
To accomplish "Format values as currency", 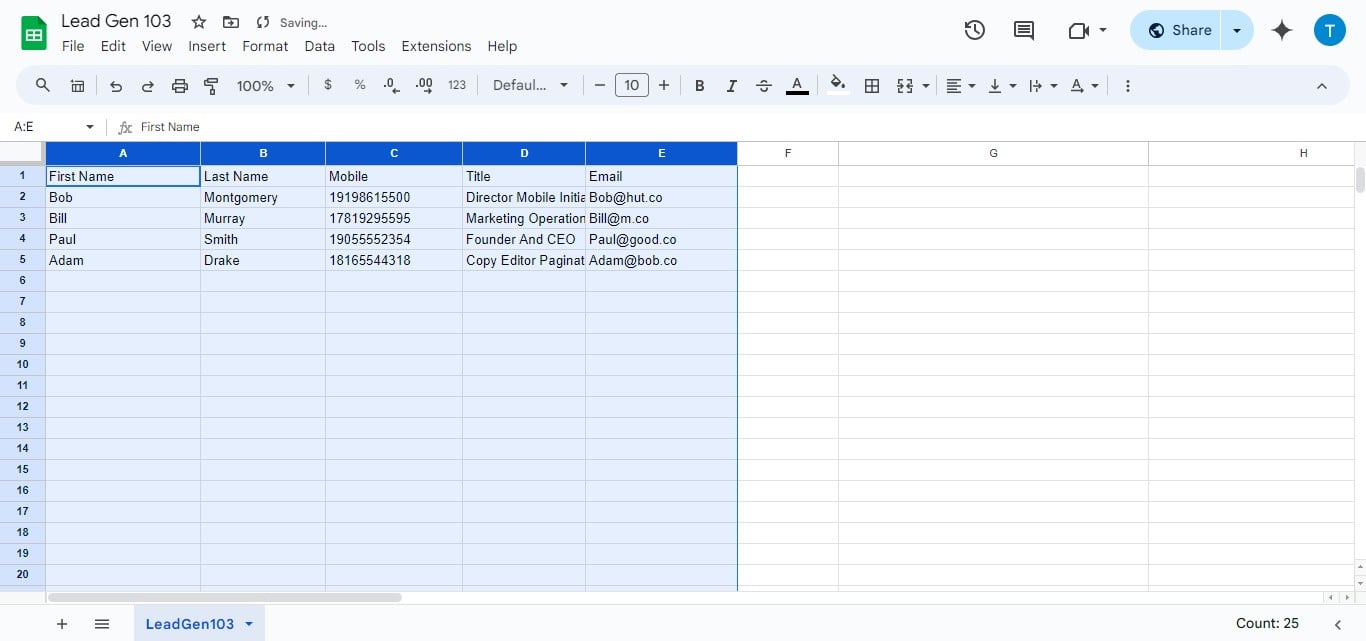I will point(328,85).
